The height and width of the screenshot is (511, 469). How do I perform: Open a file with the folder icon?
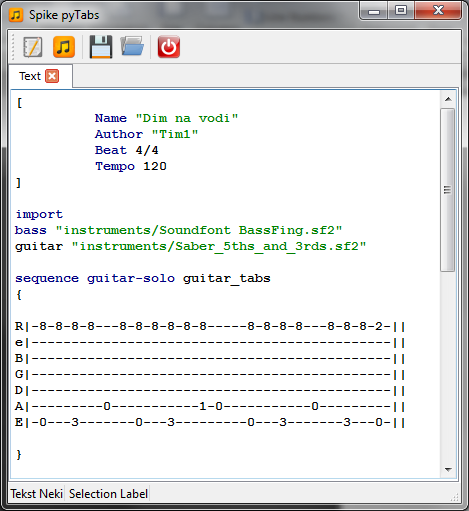[x=132, y=46]
